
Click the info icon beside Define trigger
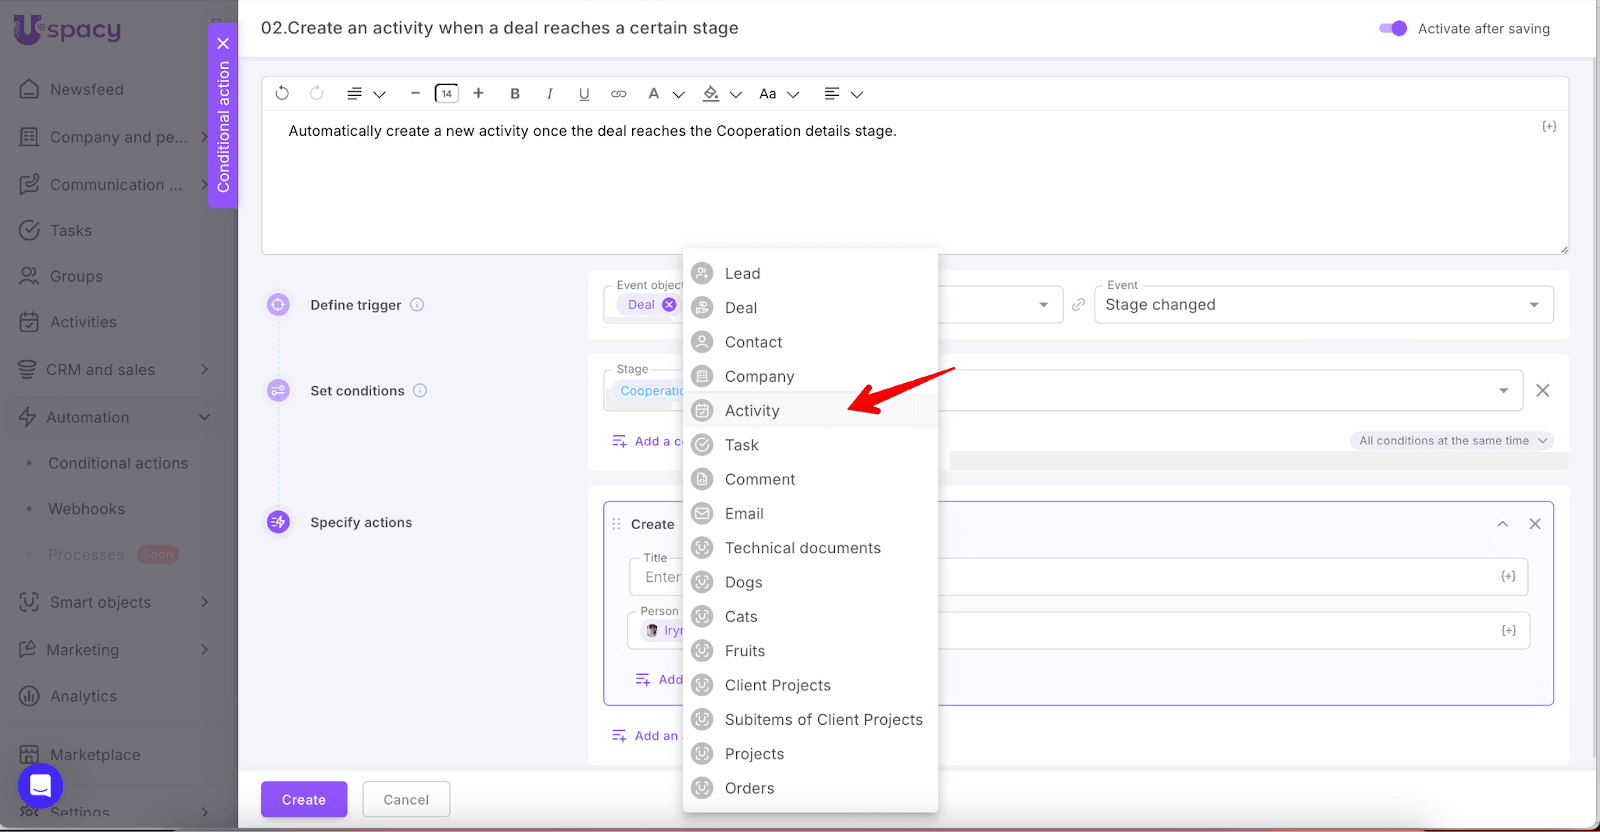coord(417,305)
